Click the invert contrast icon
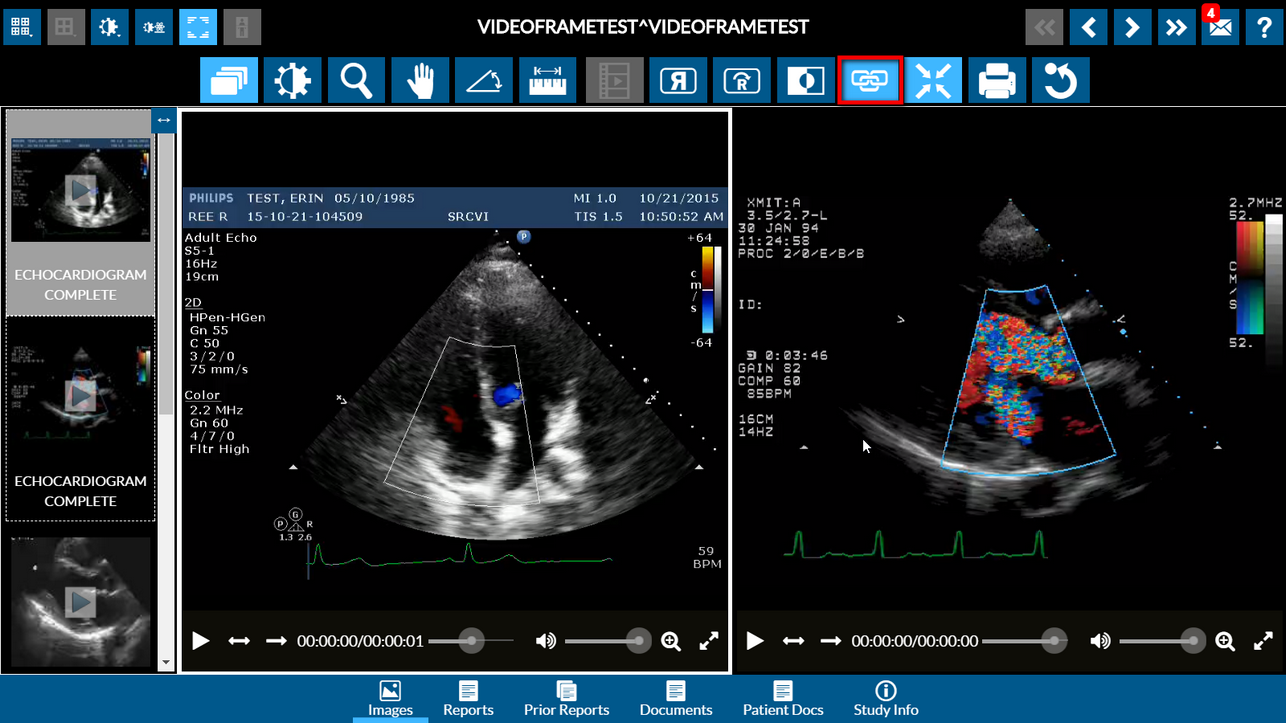 (x=805, y=80)
